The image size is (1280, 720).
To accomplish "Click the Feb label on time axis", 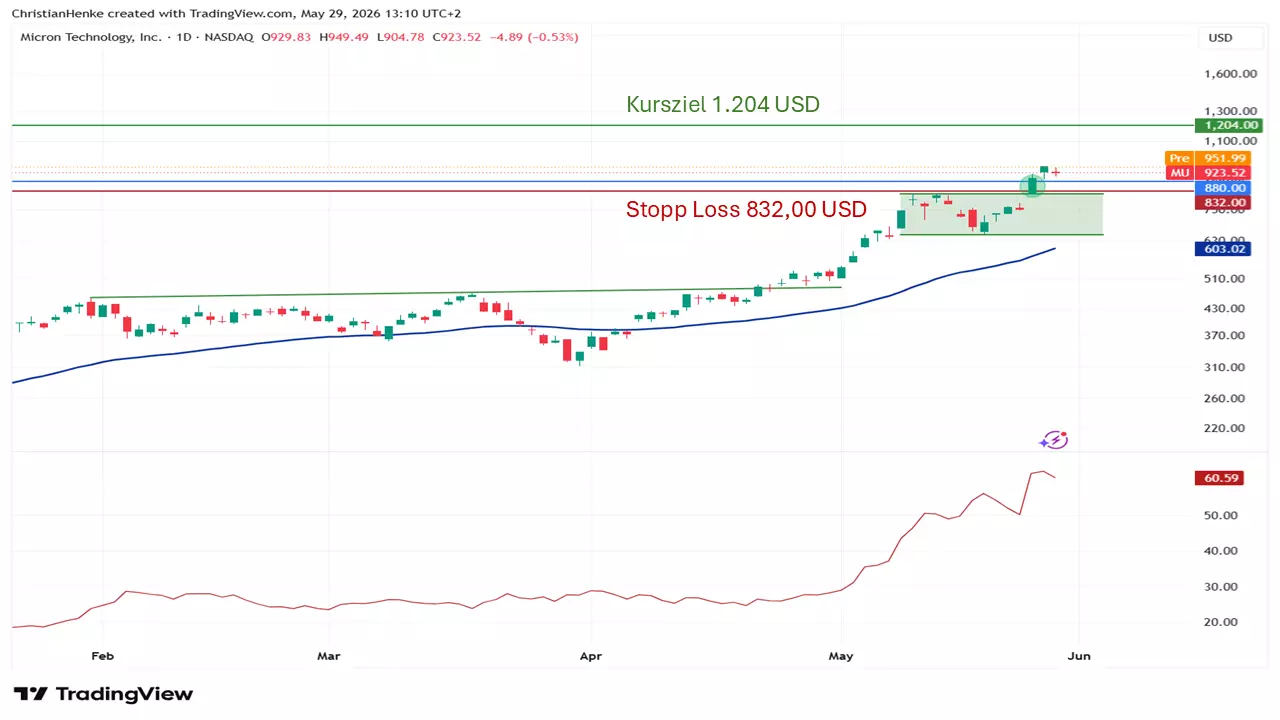I will pyautogui.click(x=101, y=657).
